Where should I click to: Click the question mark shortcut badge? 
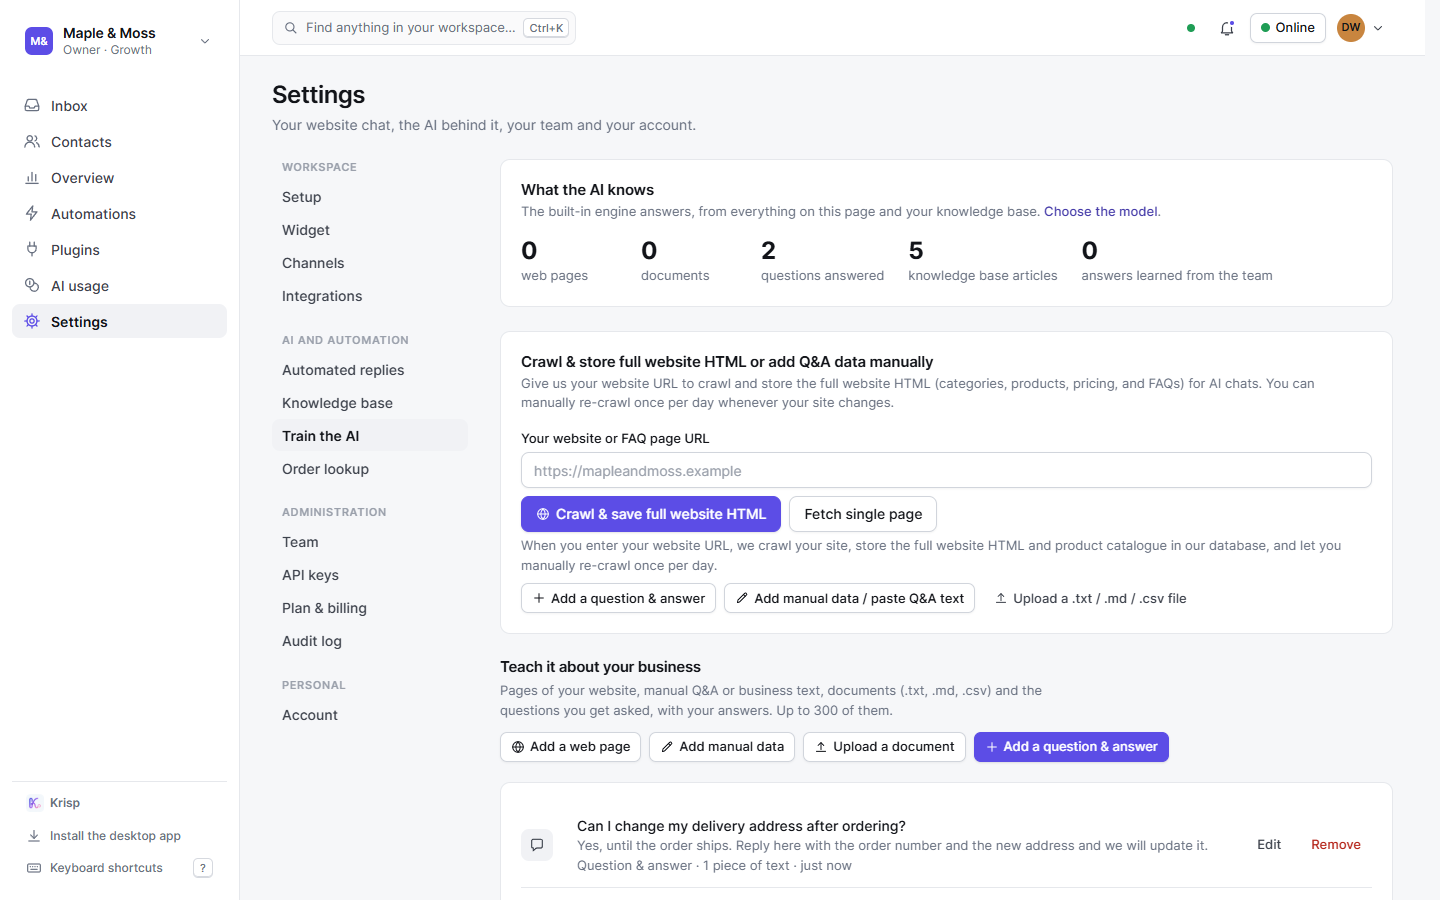point(203,868)
